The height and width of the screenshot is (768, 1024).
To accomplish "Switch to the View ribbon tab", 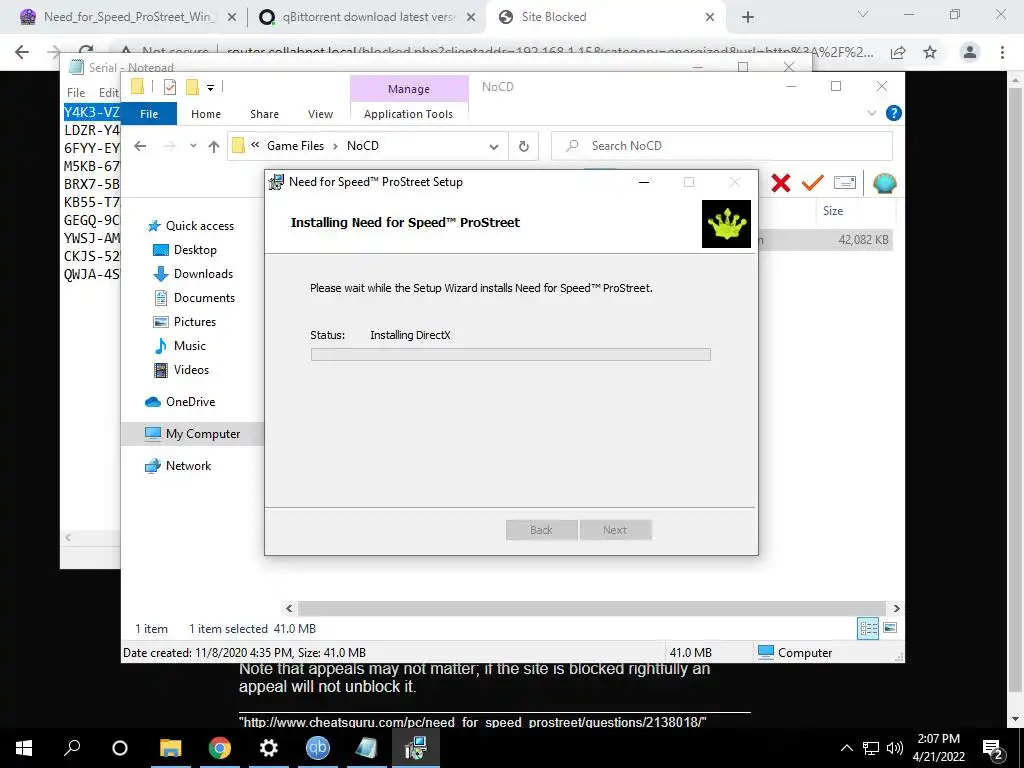I will tap(321, 114).
